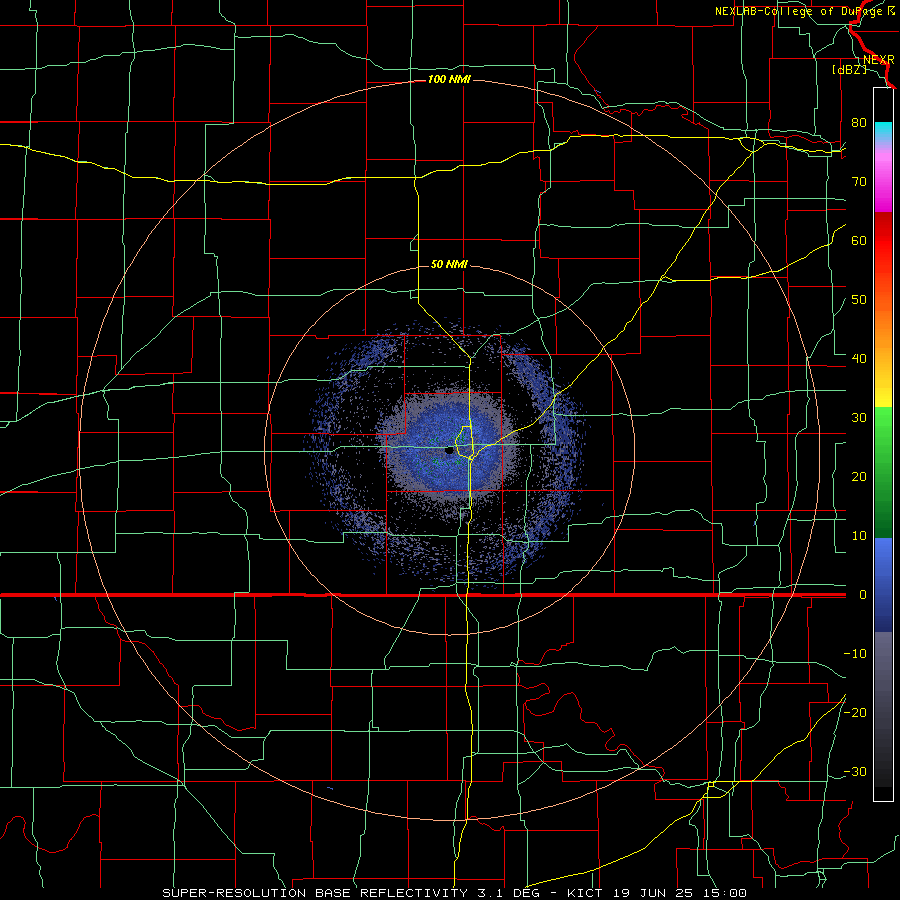This screenshot has width=900, height=900.
Task: Click the Super-Resolution Base Reflectivity caption
Action: (x=454, y=893)
